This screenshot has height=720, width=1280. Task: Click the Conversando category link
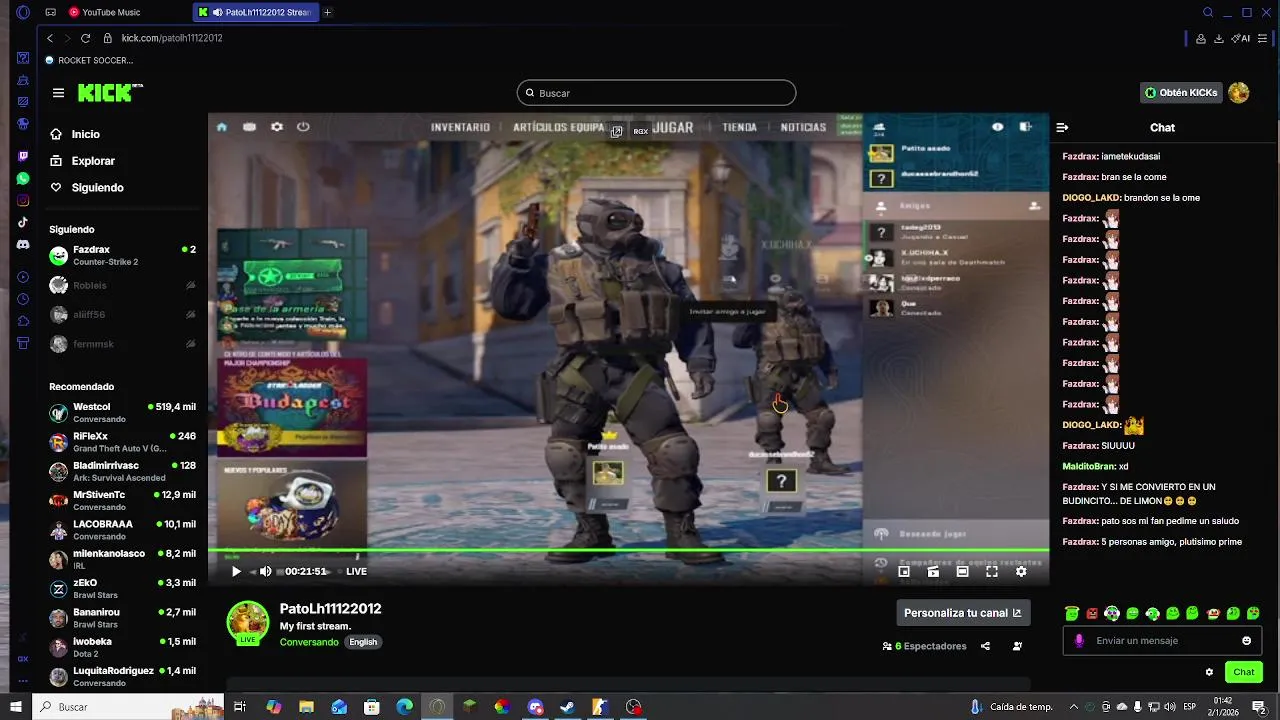pos(309,642)
